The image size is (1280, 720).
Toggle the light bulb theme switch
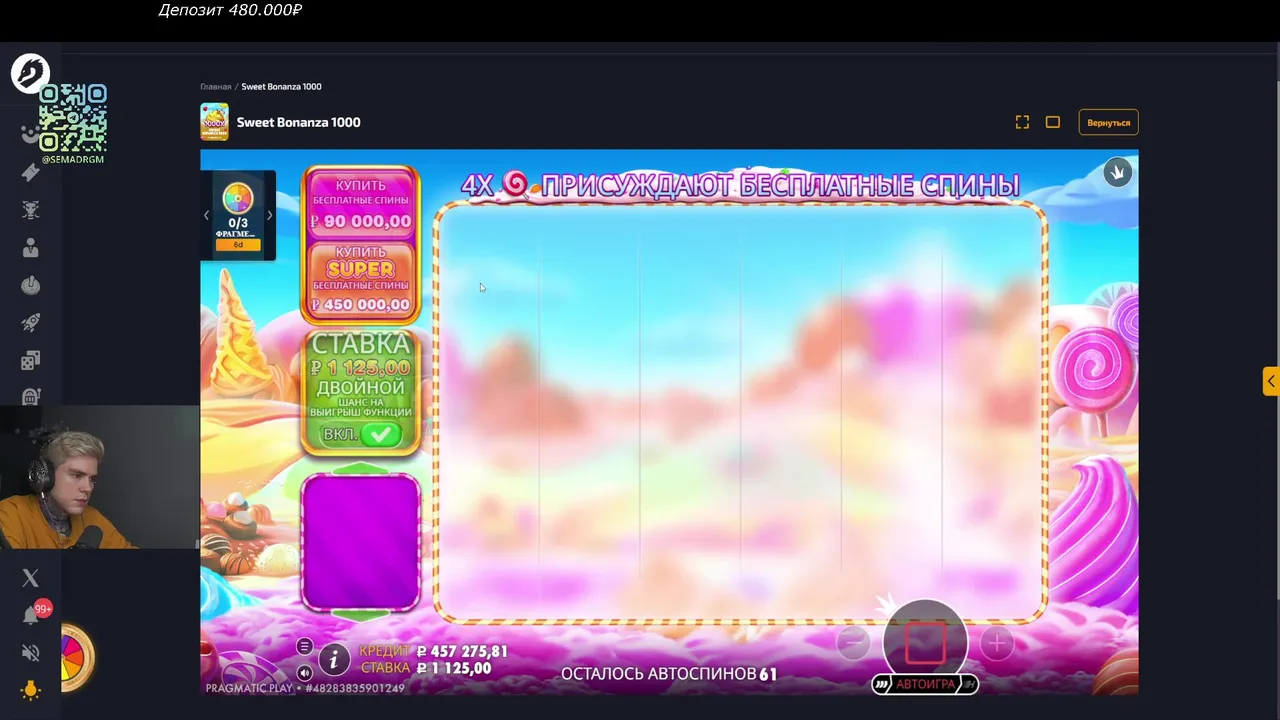pyautogui.click(x=30, y=690)
